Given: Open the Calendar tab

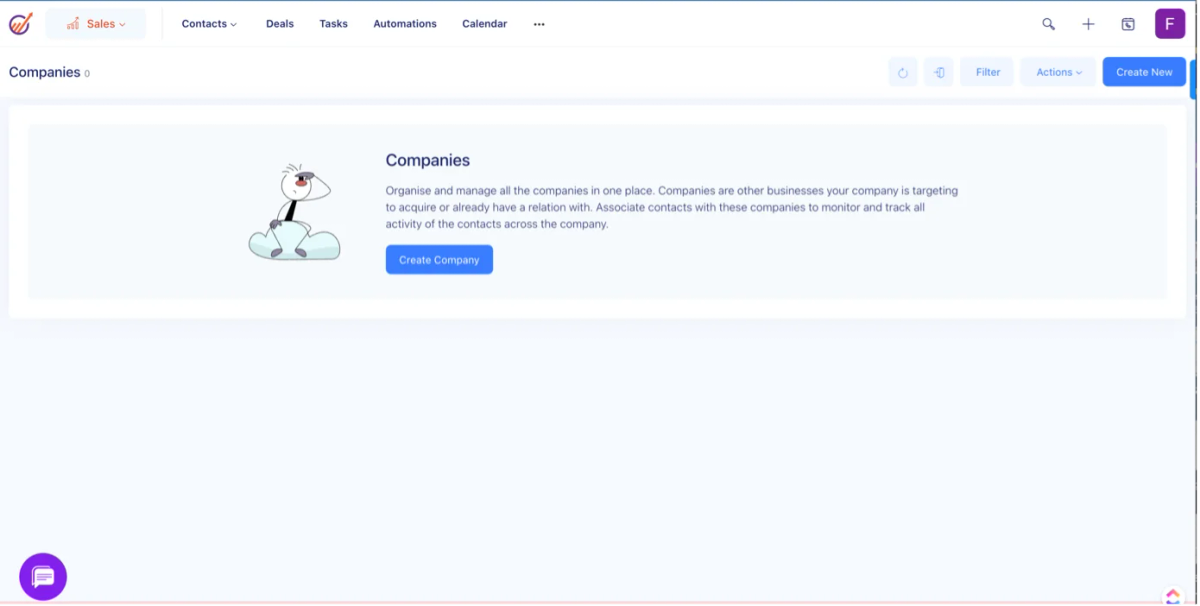Looking at the screenshot, I should click(x=484, y=24).
